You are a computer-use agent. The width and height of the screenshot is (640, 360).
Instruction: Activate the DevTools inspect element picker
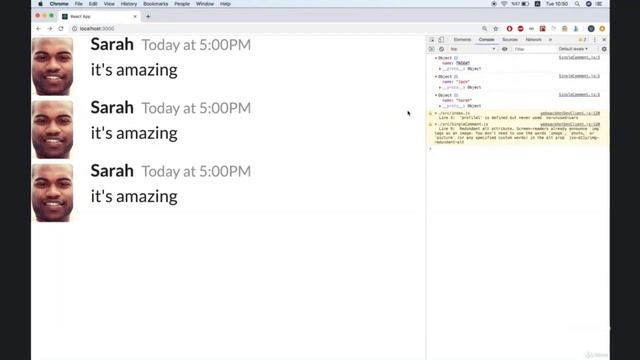[x=432, y=40]
